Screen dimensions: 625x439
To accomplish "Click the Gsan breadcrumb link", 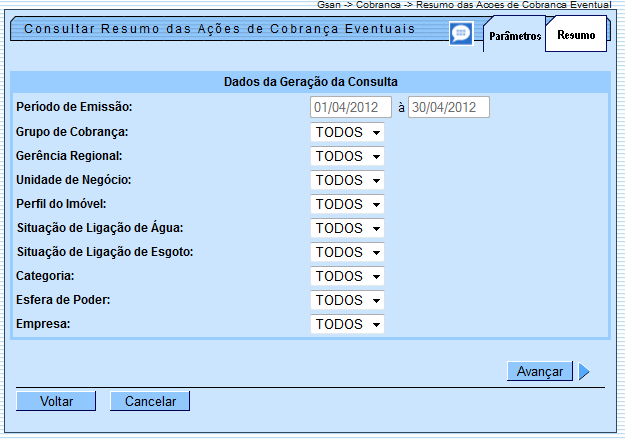I will [x=330, y=5].
